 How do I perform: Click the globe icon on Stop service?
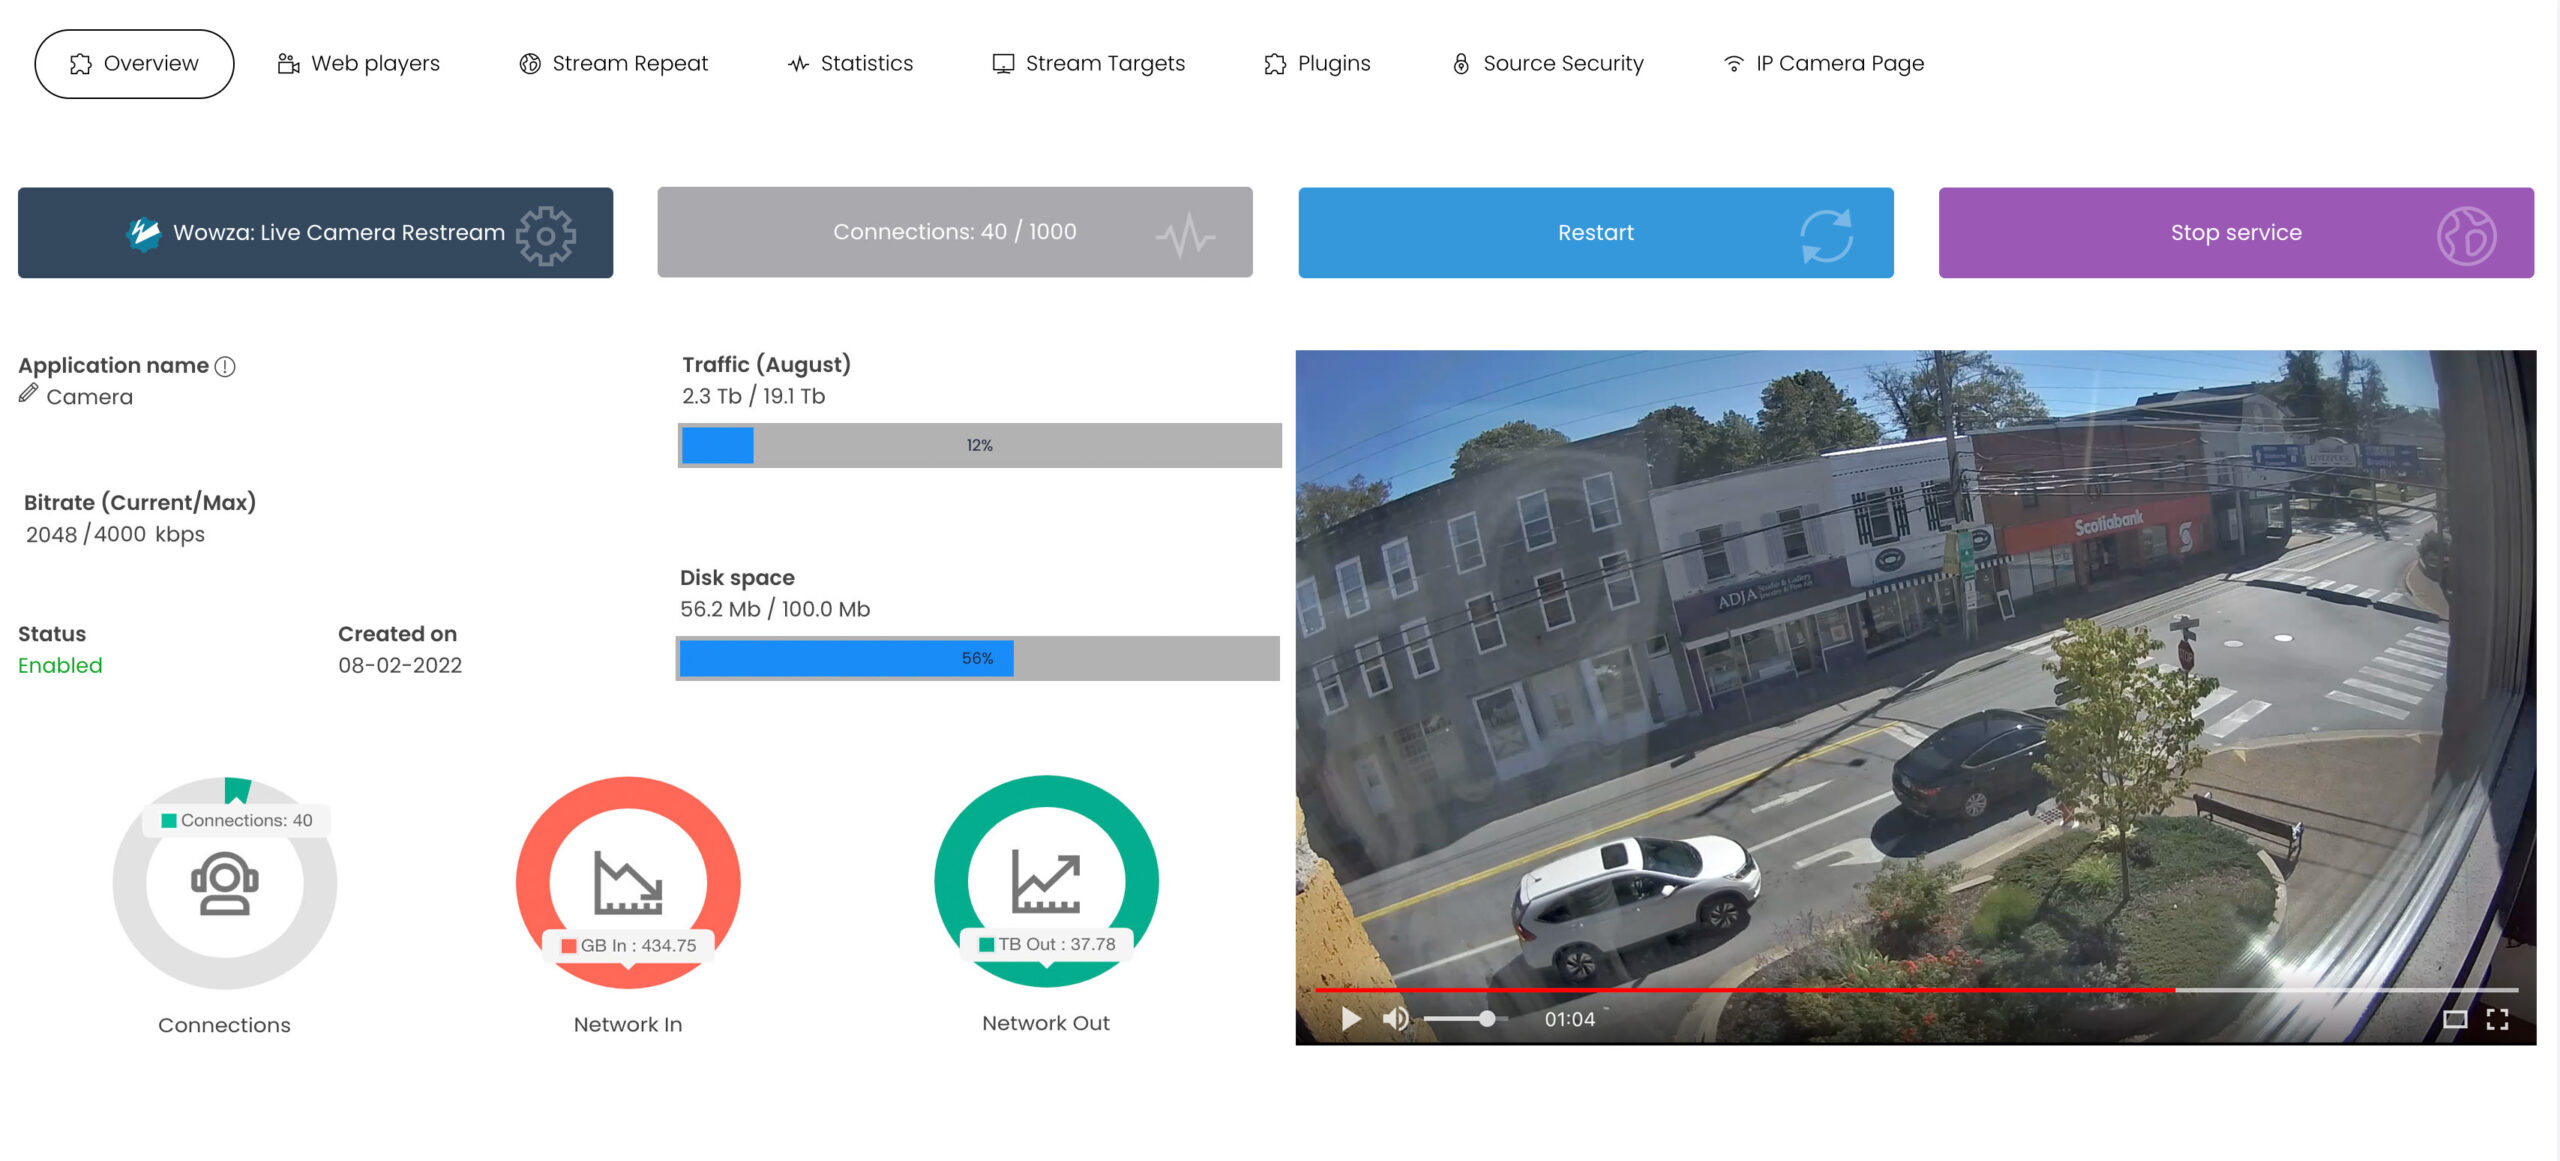[2465, 235]
